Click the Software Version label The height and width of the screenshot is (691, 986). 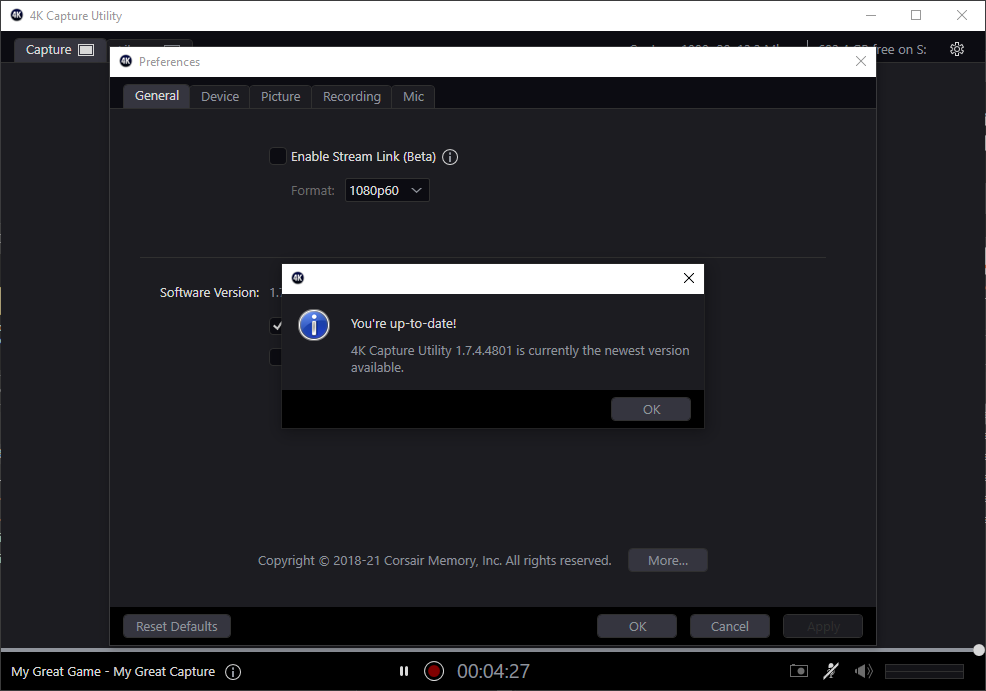pyautogui.click(x=209, y=292)
